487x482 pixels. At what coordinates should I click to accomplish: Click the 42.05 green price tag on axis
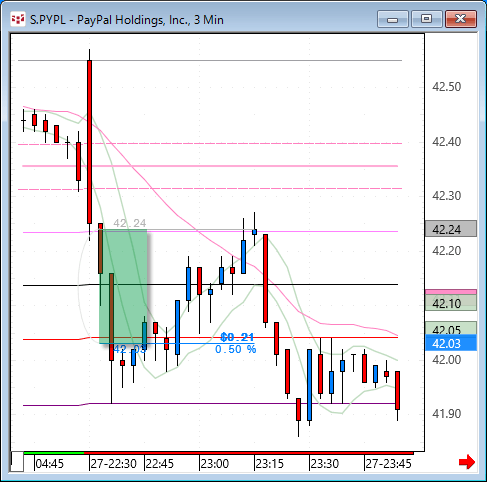pyautogui.click(x=451, y=328)
